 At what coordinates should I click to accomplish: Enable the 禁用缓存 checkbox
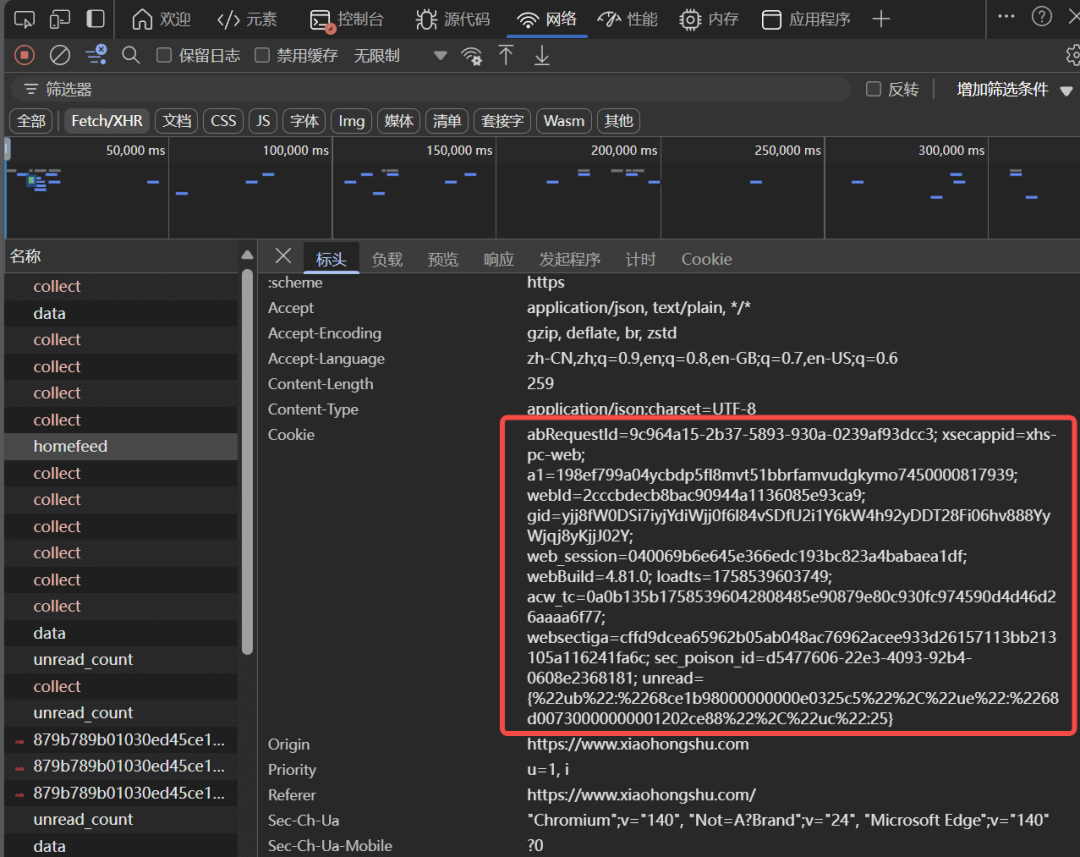[263, 56]
